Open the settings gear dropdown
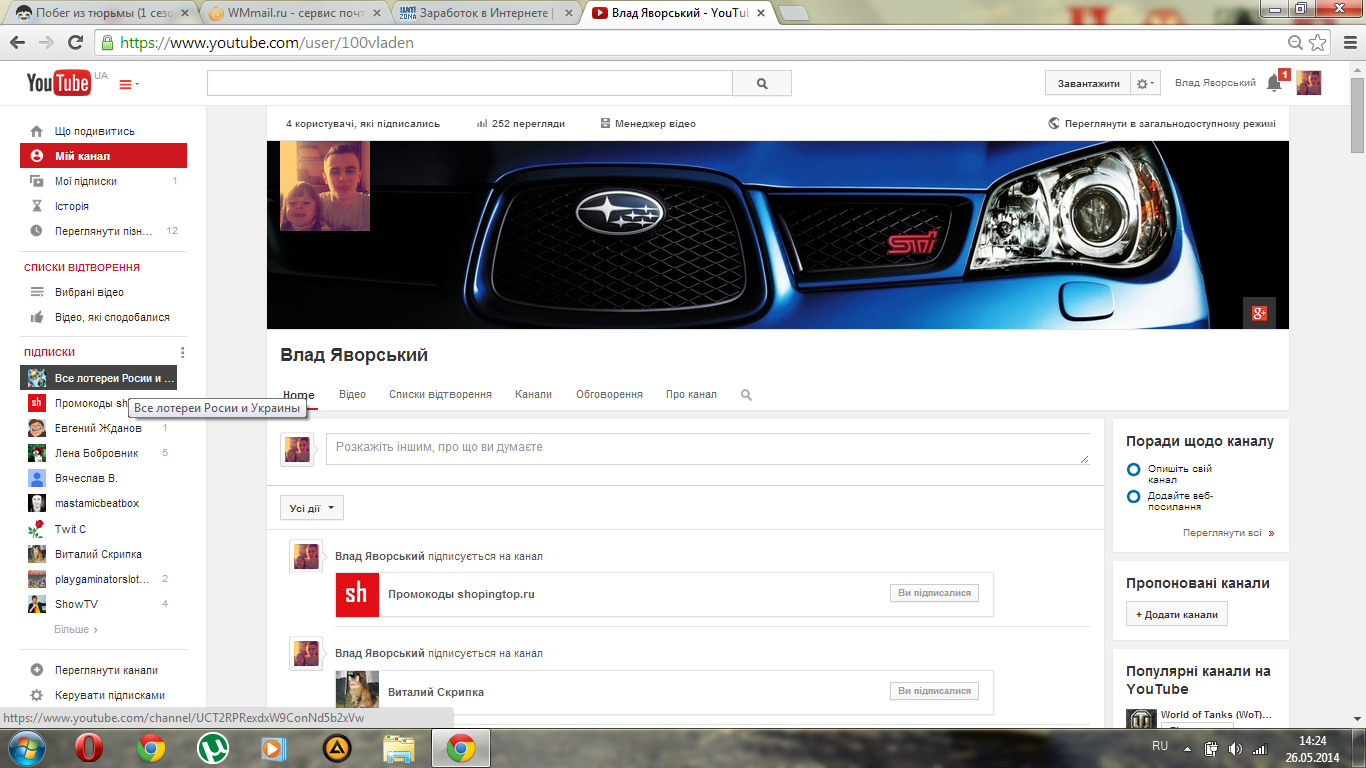 [1146, 84]
